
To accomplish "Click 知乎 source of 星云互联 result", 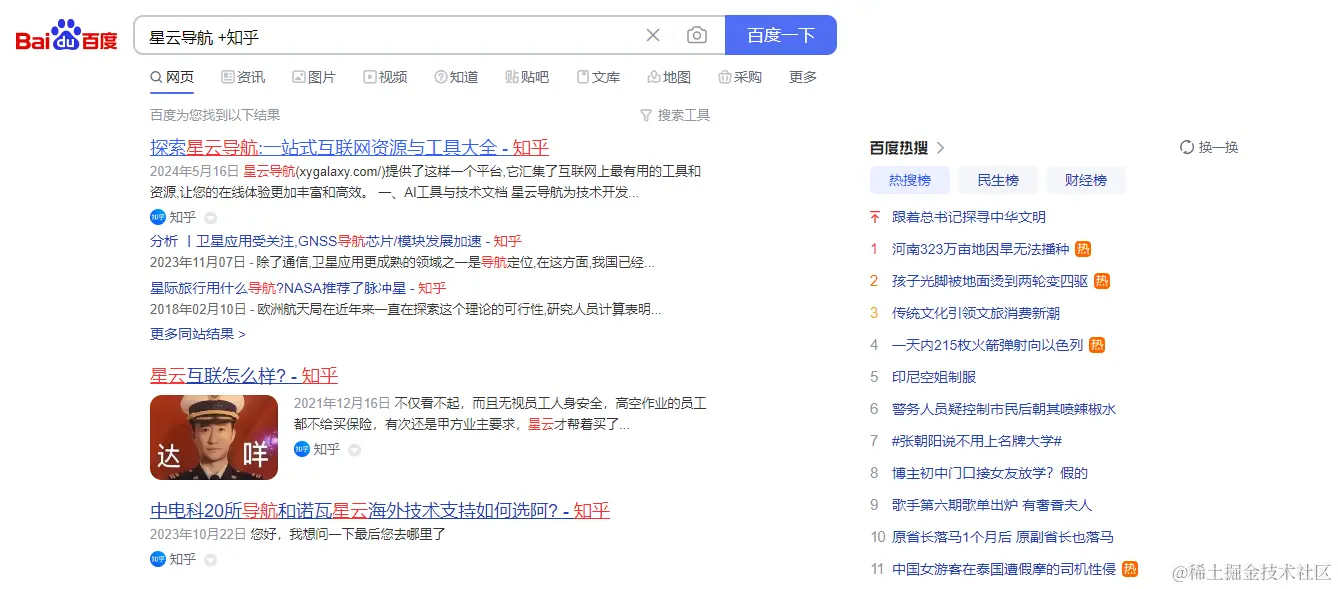I will tap(327, 449).
